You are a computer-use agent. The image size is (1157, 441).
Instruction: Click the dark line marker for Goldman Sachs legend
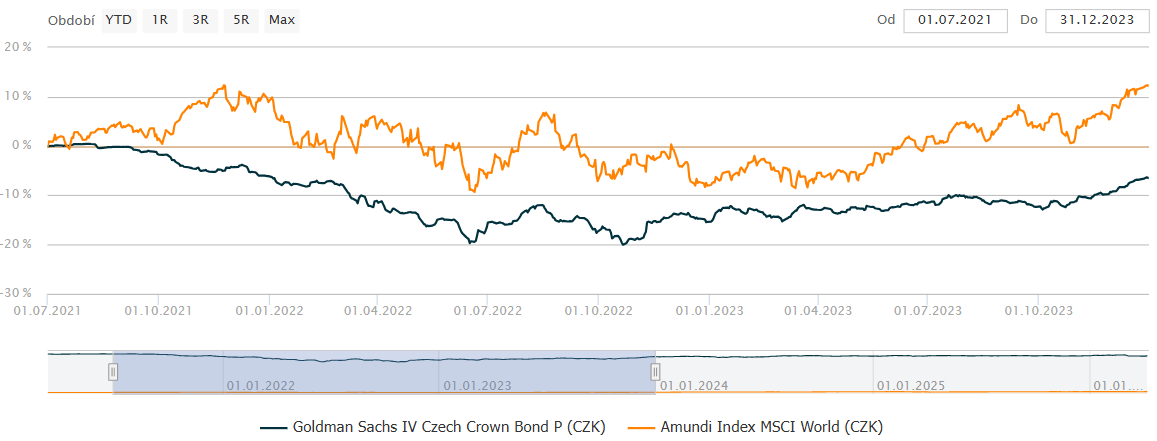[273, 427]
